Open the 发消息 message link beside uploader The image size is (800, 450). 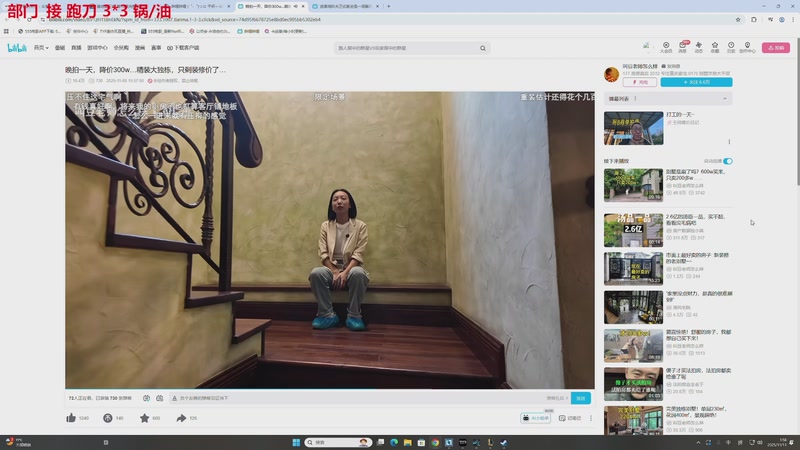[x=671, y=66]
